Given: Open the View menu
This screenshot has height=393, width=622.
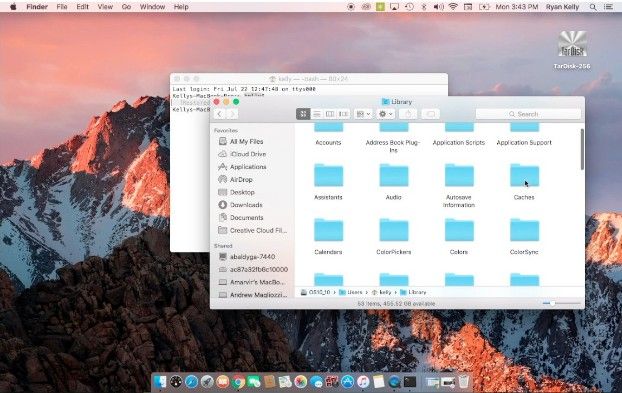Looking at the screenshot, I should pyautogui.click(x=105, y=7).
